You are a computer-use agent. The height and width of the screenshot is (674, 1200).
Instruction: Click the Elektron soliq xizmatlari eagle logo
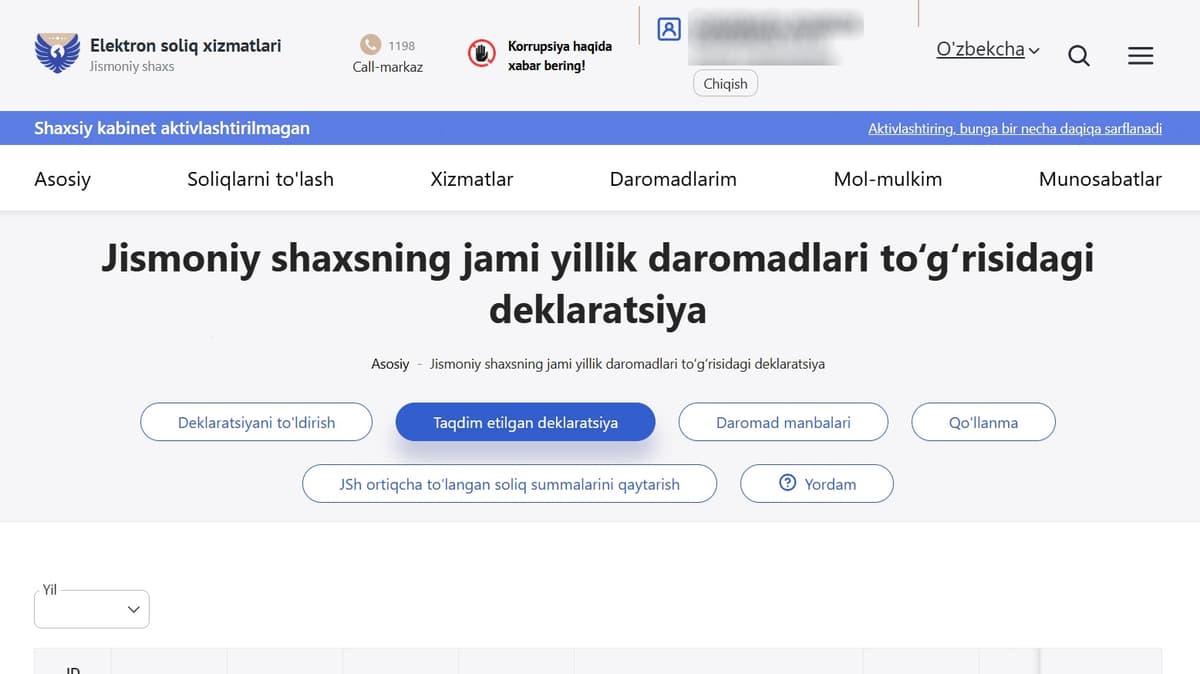tap(57, 54)
